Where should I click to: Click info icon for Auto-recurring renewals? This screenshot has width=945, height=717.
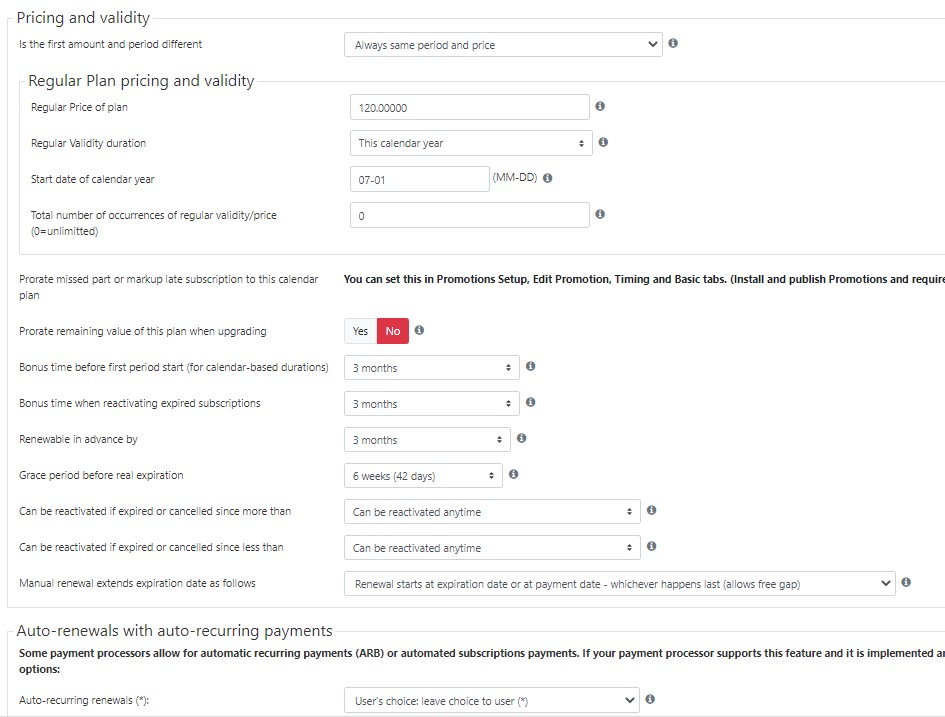click(650, 699)
